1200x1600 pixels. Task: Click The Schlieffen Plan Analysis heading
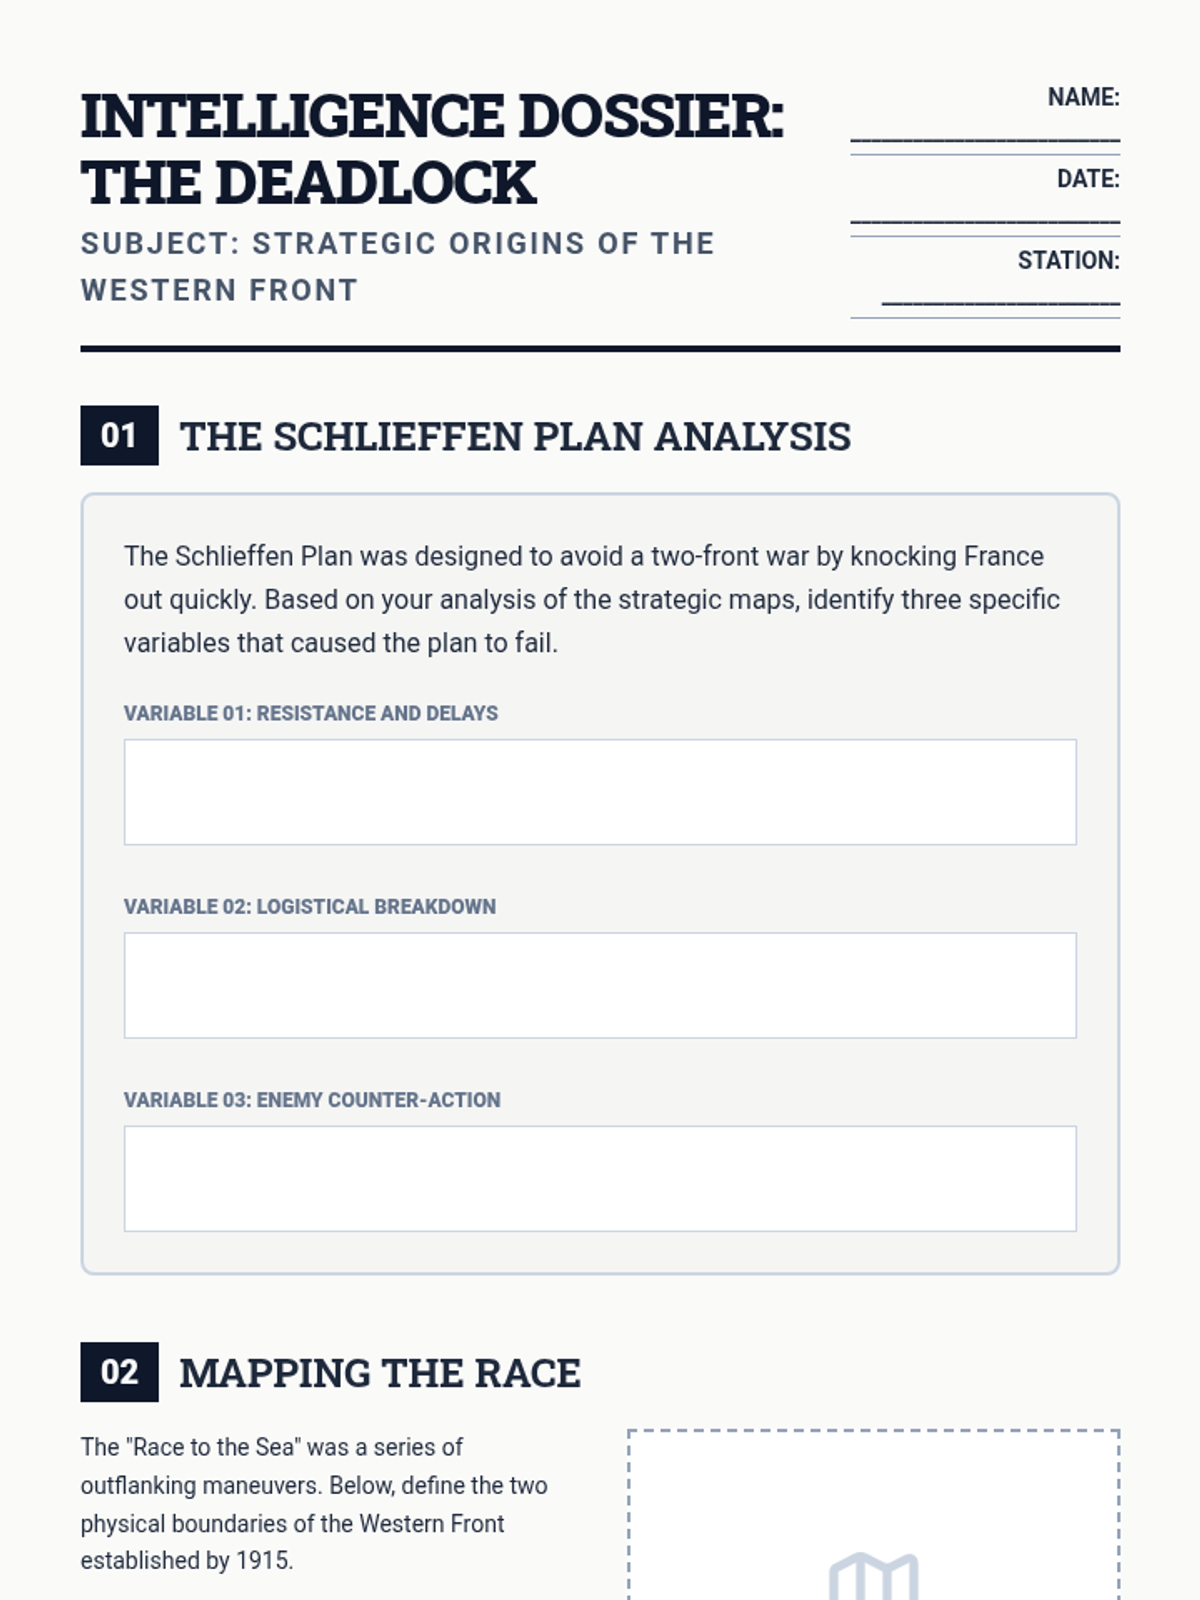point(515,436)
